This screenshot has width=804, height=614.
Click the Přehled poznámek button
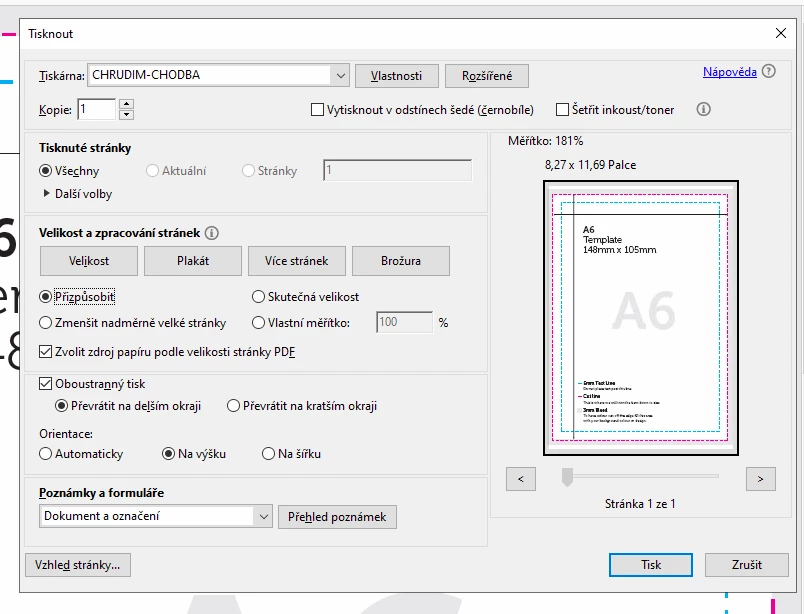tap(337, 517)
